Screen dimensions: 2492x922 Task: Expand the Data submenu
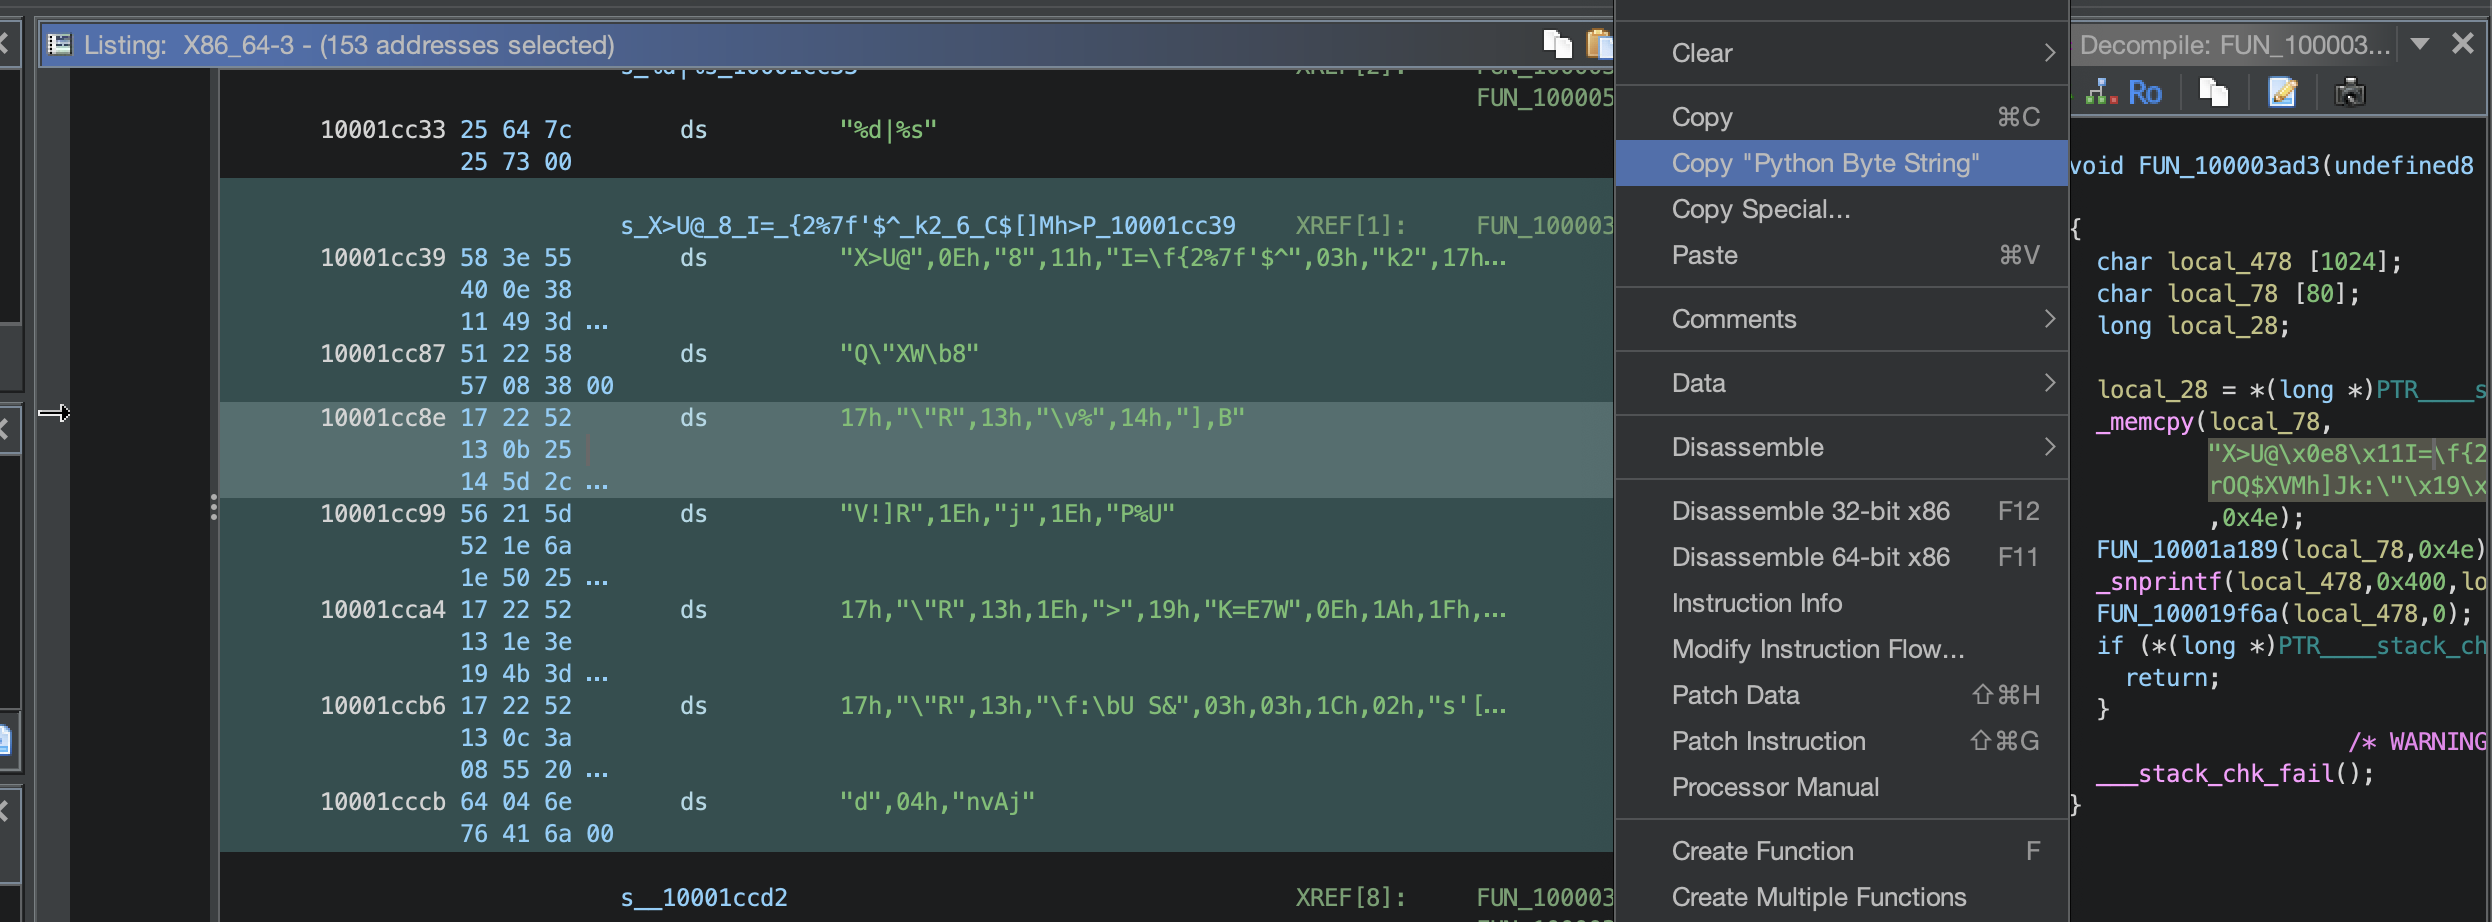(1842, 383)
